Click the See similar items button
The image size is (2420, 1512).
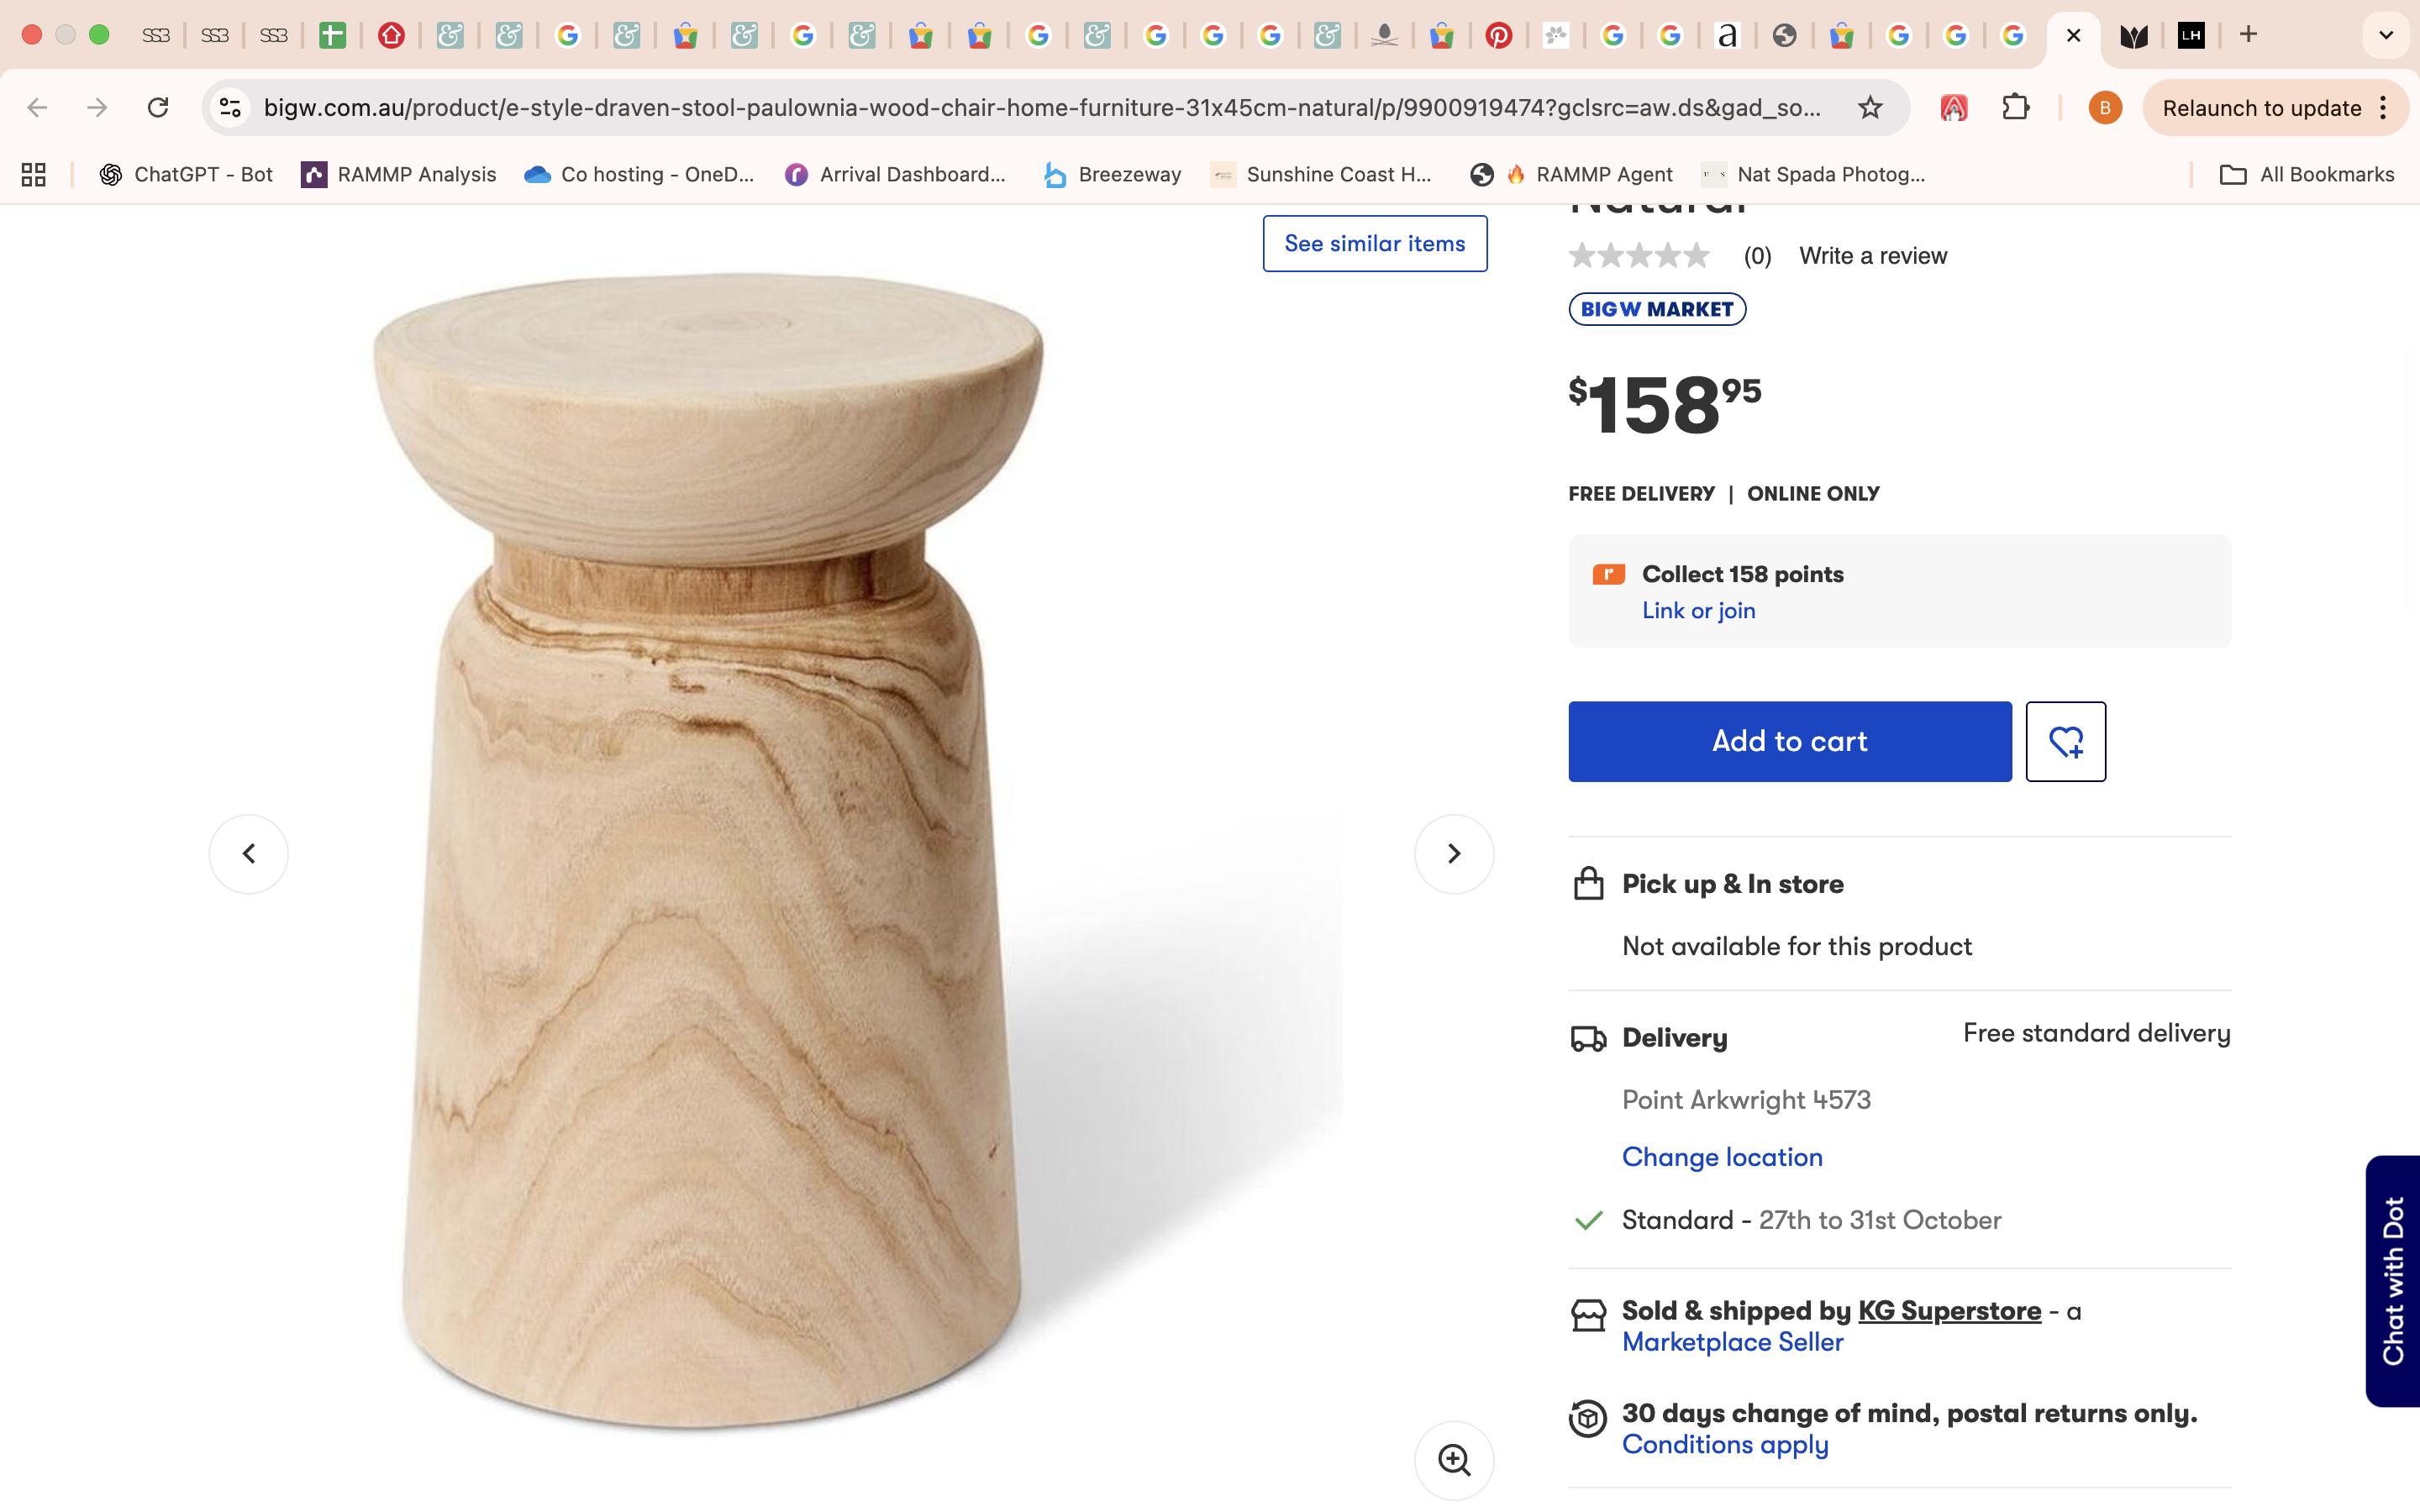tap(1374, 243)
